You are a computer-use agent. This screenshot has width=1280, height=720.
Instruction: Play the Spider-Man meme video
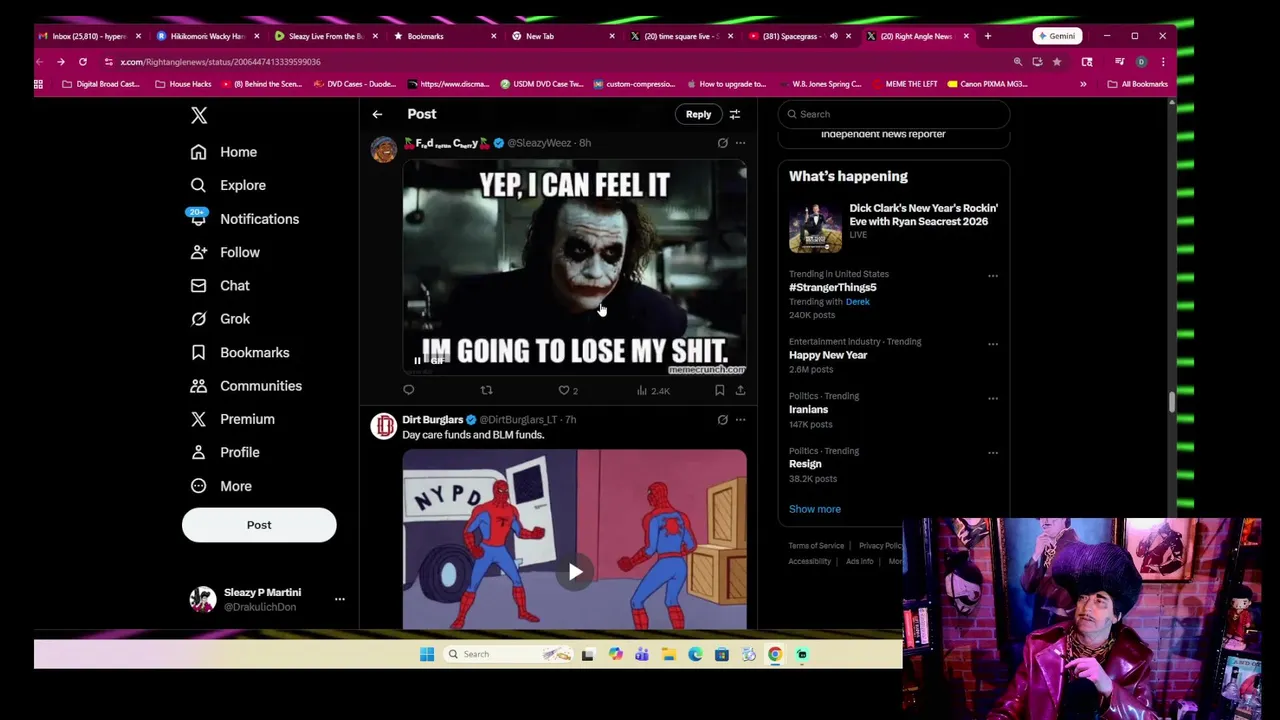tap(575, 572)
